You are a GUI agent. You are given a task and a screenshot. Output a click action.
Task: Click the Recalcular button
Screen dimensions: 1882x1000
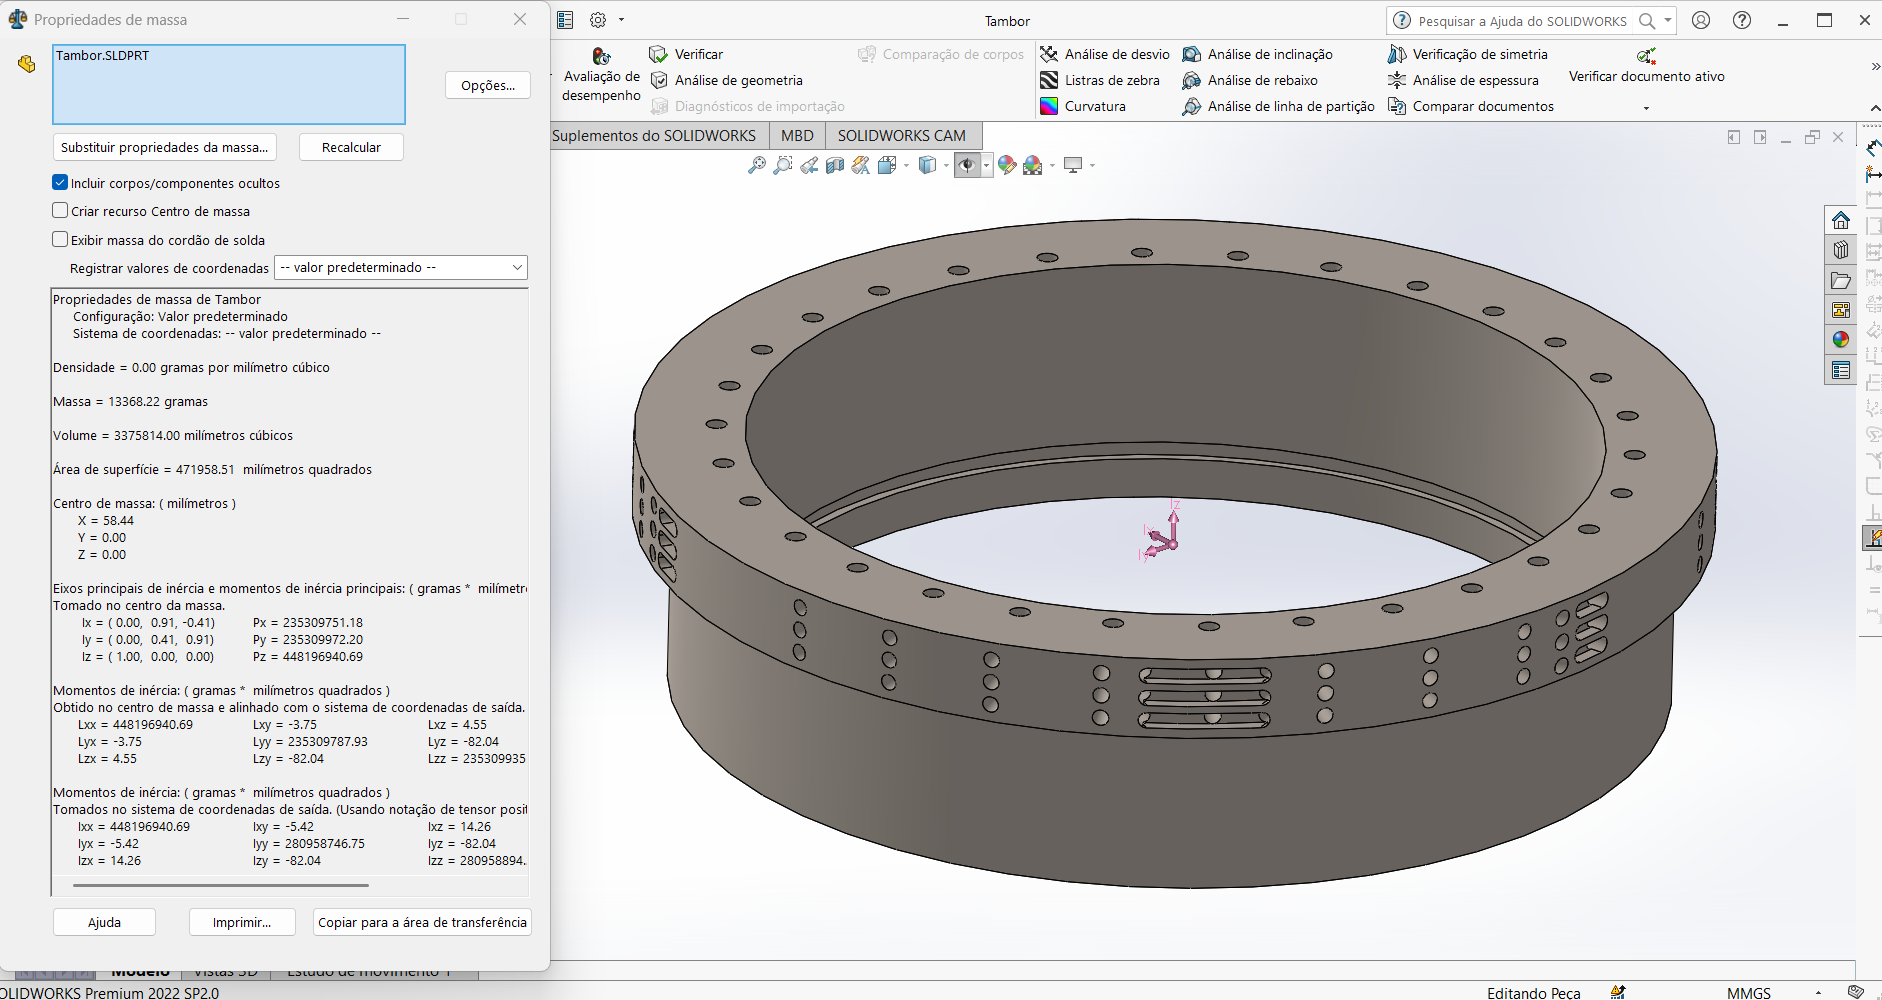point(351,147)
